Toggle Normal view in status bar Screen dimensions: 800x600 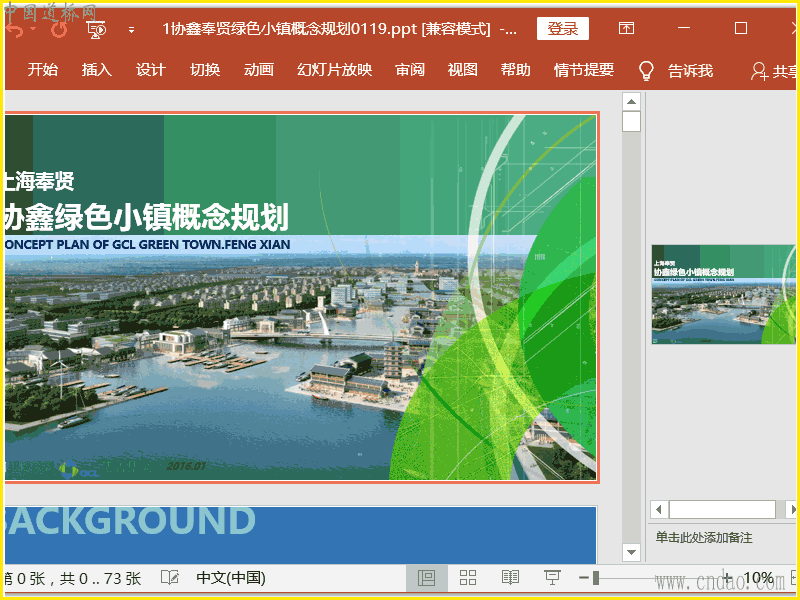(426, 578)
